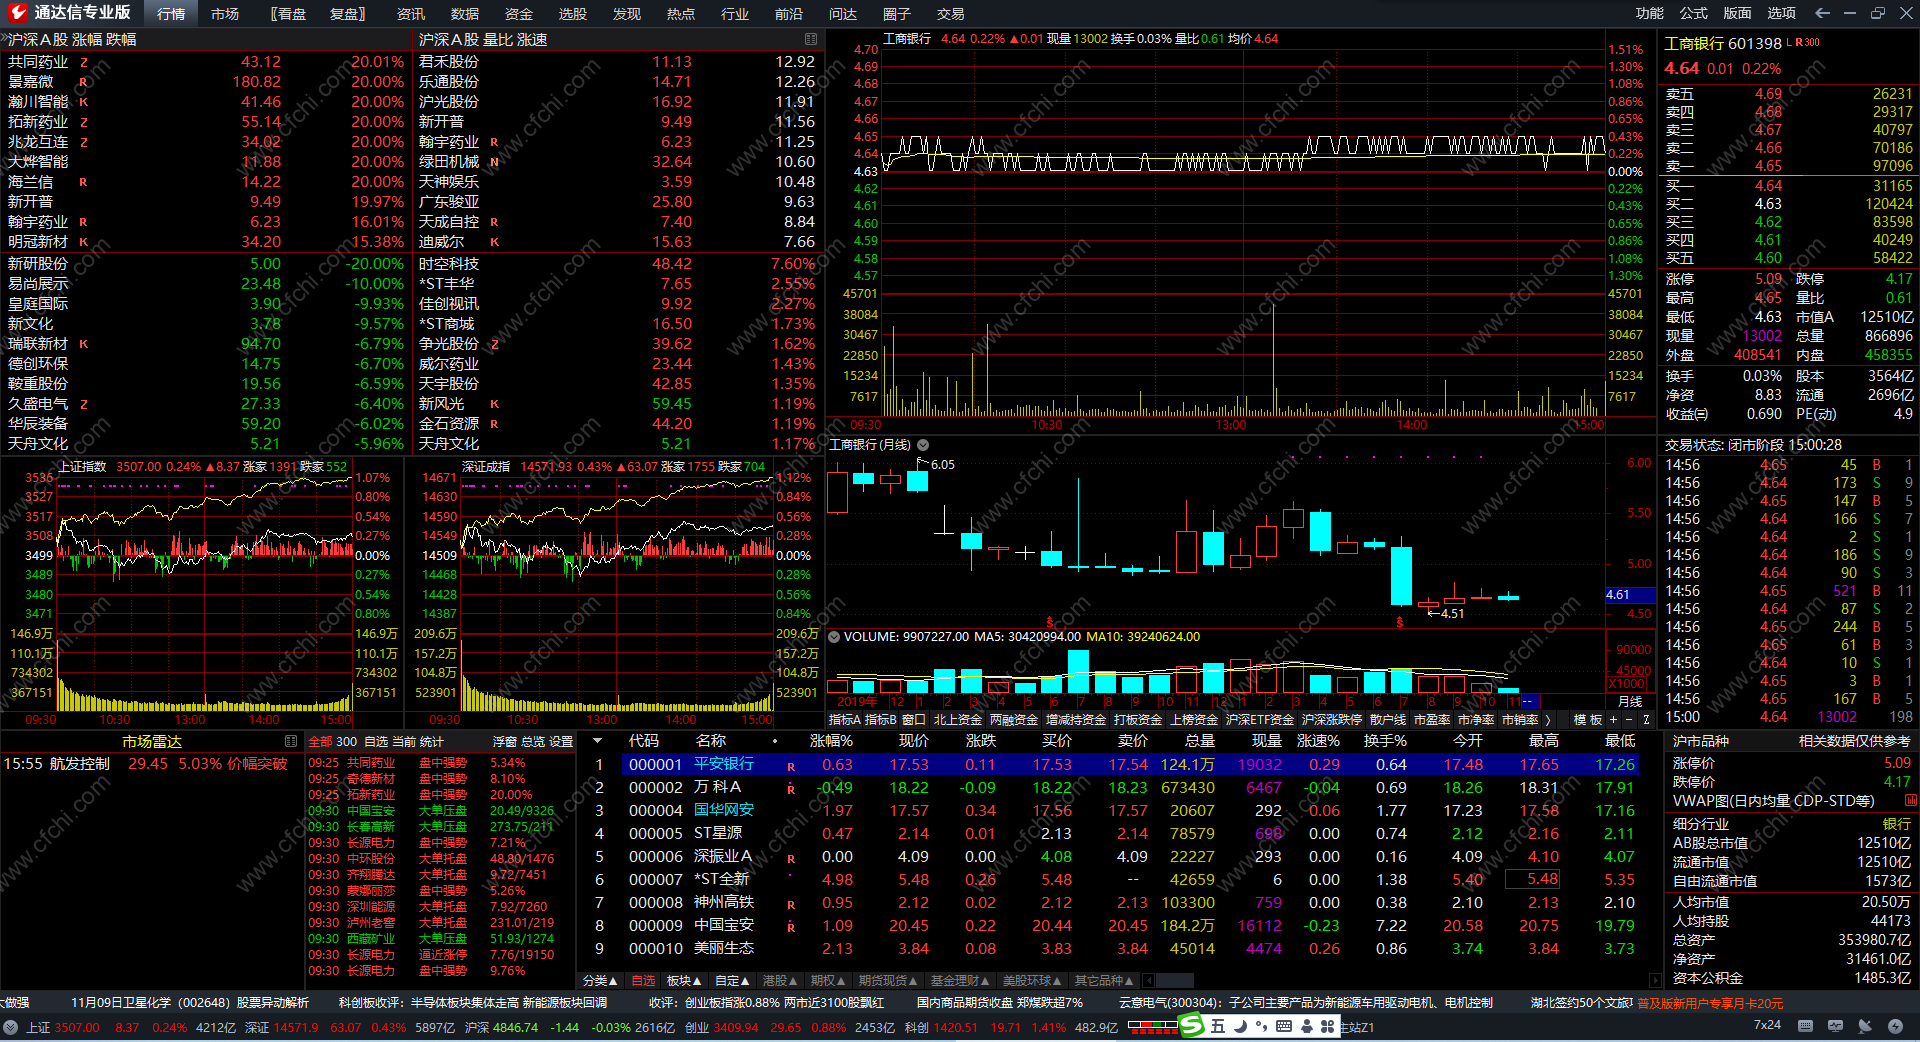Select 当前 filter in market radar
This screenshot has width=1920, height=1042.
tap(404, 742)
